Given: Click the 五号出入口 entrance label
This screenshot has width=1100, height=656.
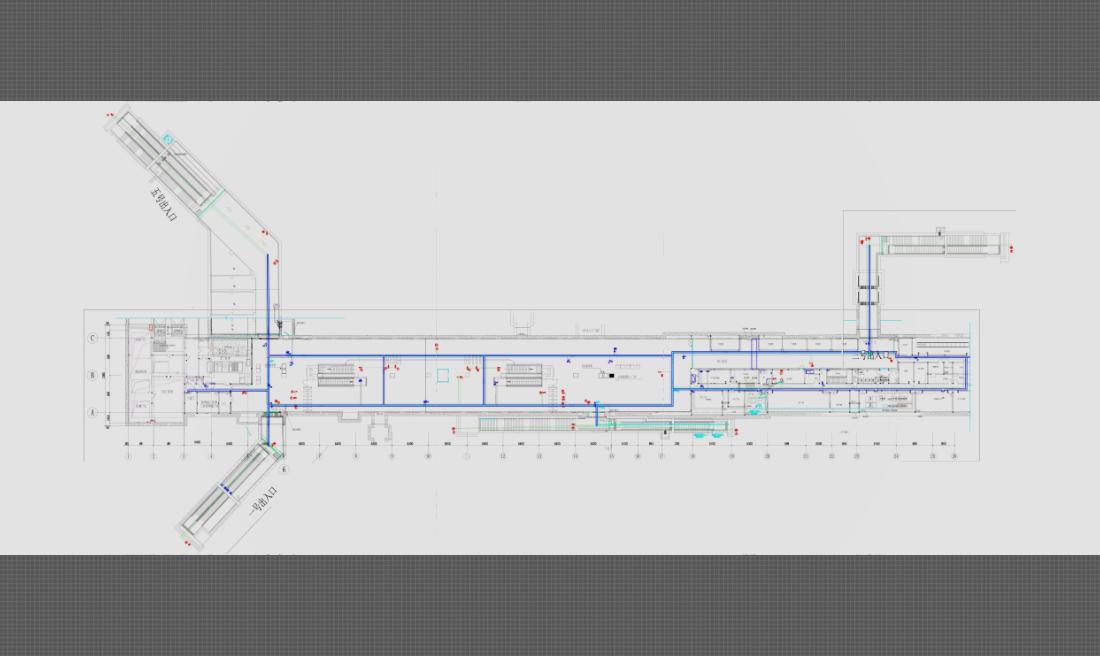Looking at the screenshot, I should [163, 203].
